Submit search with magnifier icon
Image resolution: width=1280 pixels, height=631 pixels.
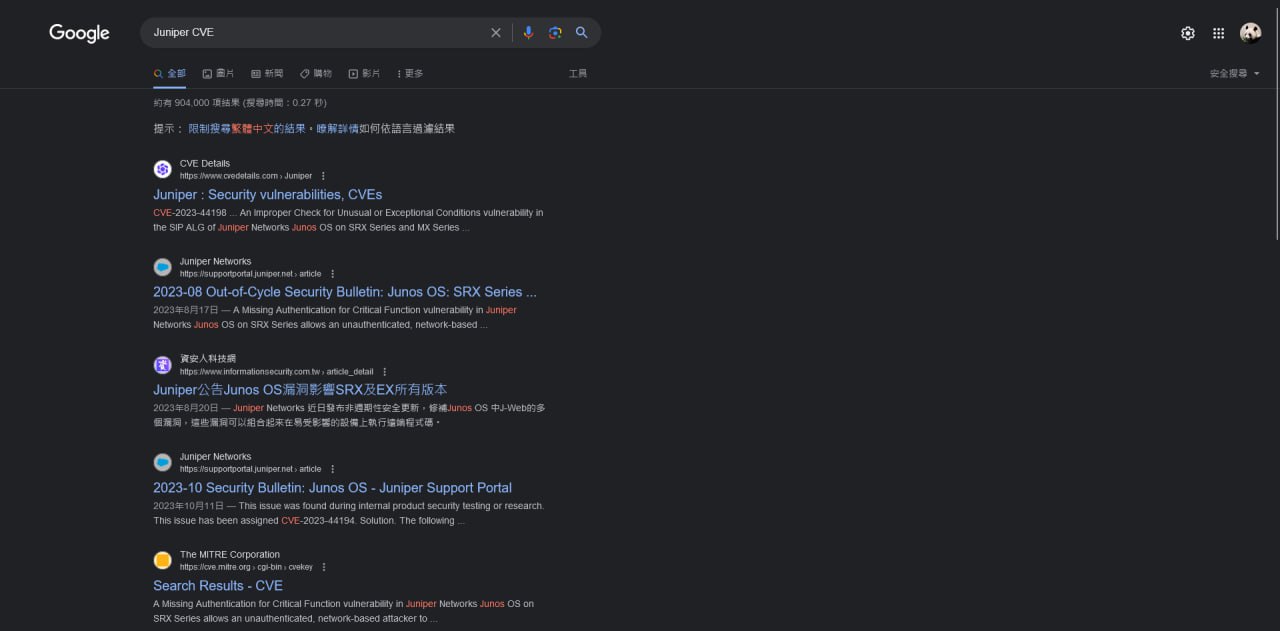pos(581,33)
